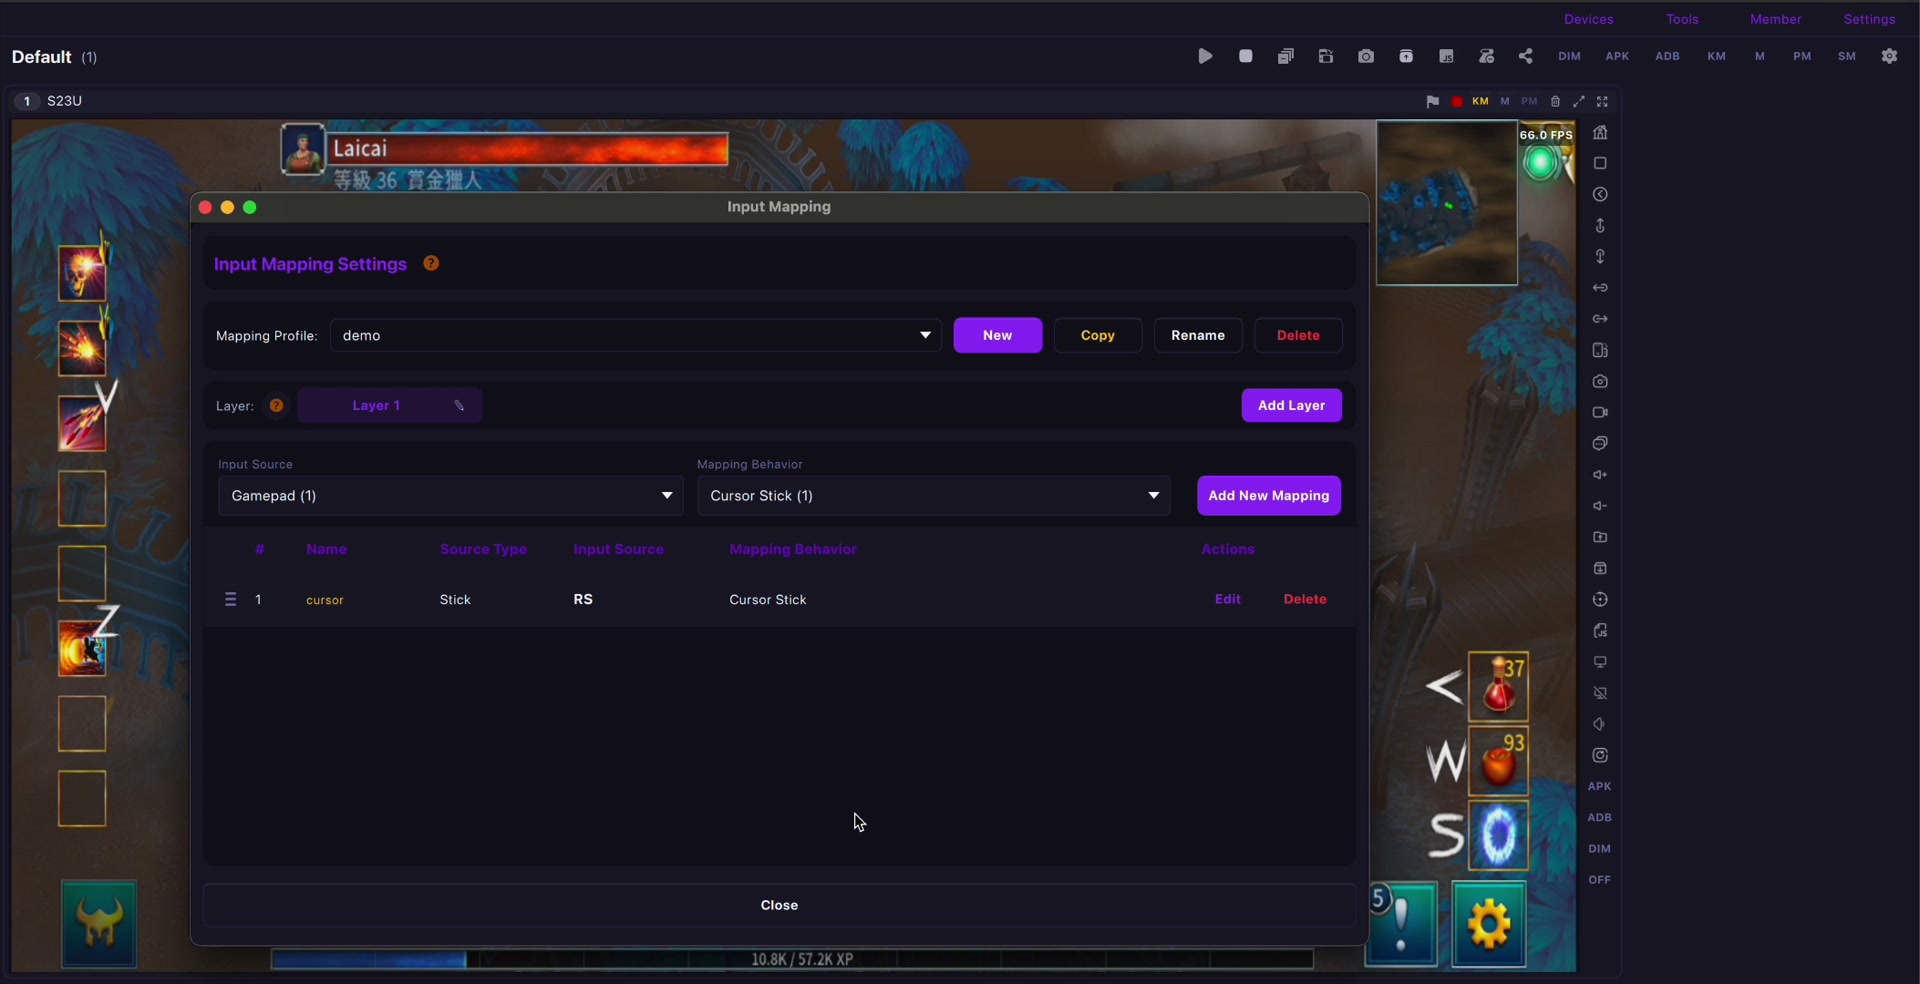Viewport: 1920px width, 984px height.
Task: Toggle the M option in the top toolbar
Action: tap(1760, 57)
